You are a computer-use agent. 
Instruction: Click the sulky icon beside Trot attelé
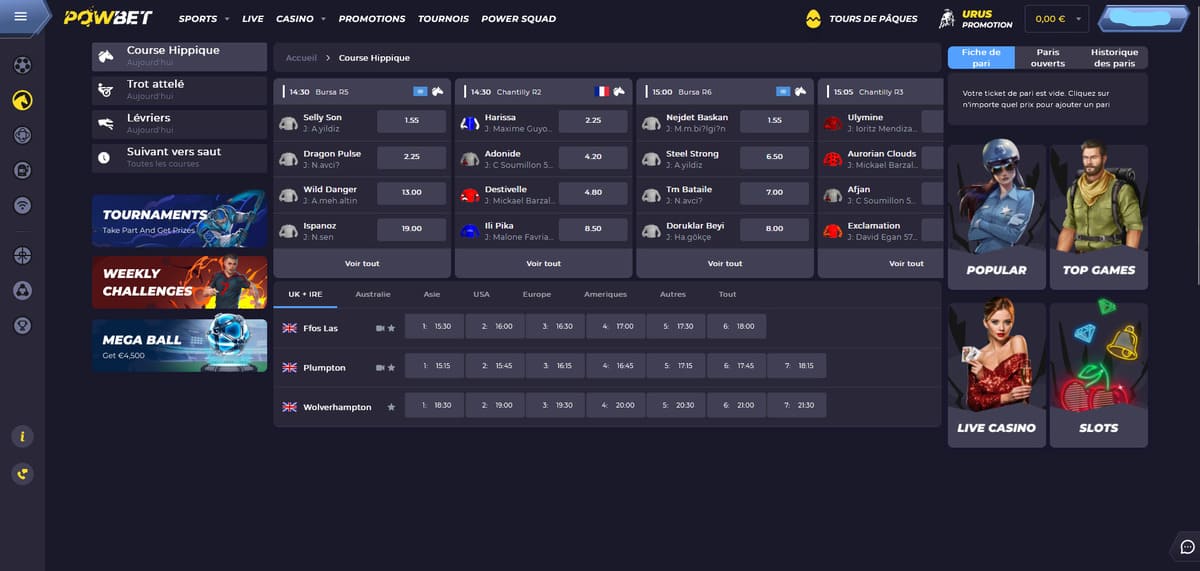coord(106,90)
